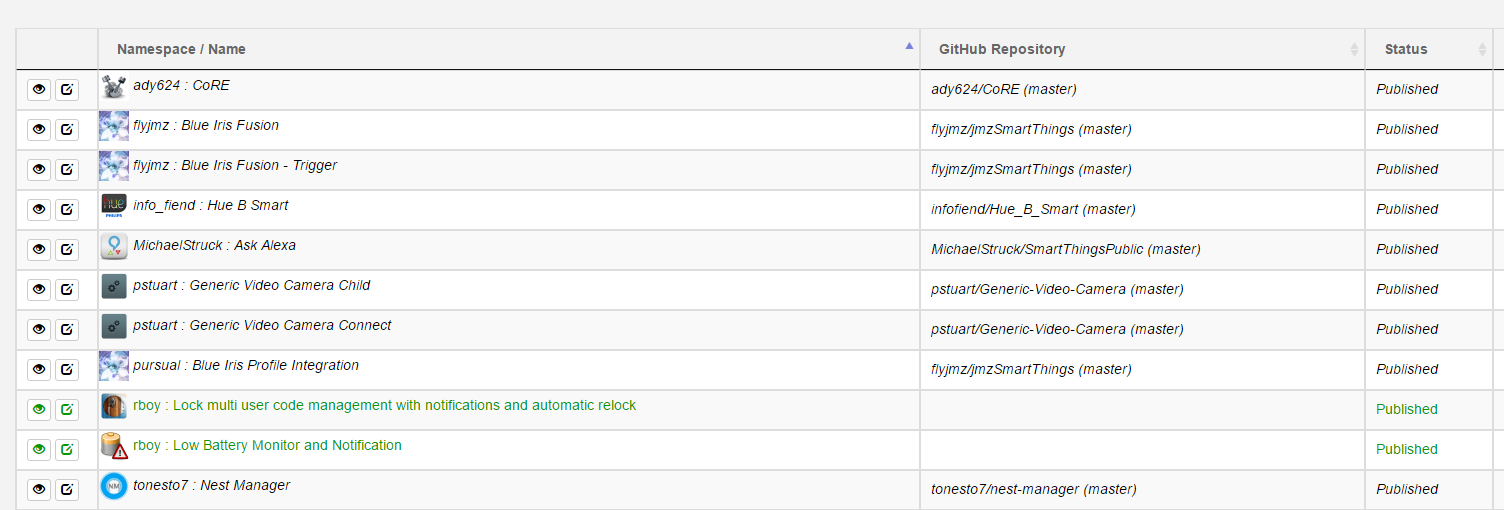Click the door lock thumbnail in rboy Lock row
Viewport: 1504px width, 510px height.
pyautogui.click(x=114, y=407)
